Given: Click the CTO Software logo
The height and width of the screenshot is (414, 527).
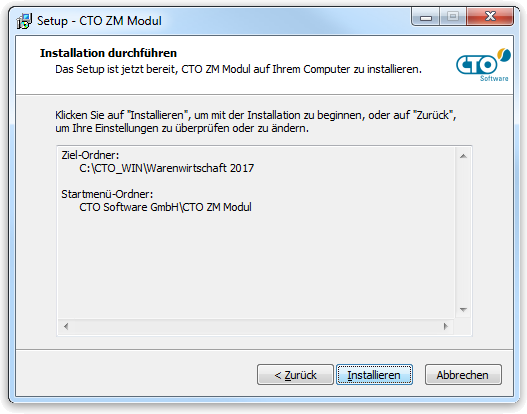Looking at the screenshot, I should tap(483, 65).
